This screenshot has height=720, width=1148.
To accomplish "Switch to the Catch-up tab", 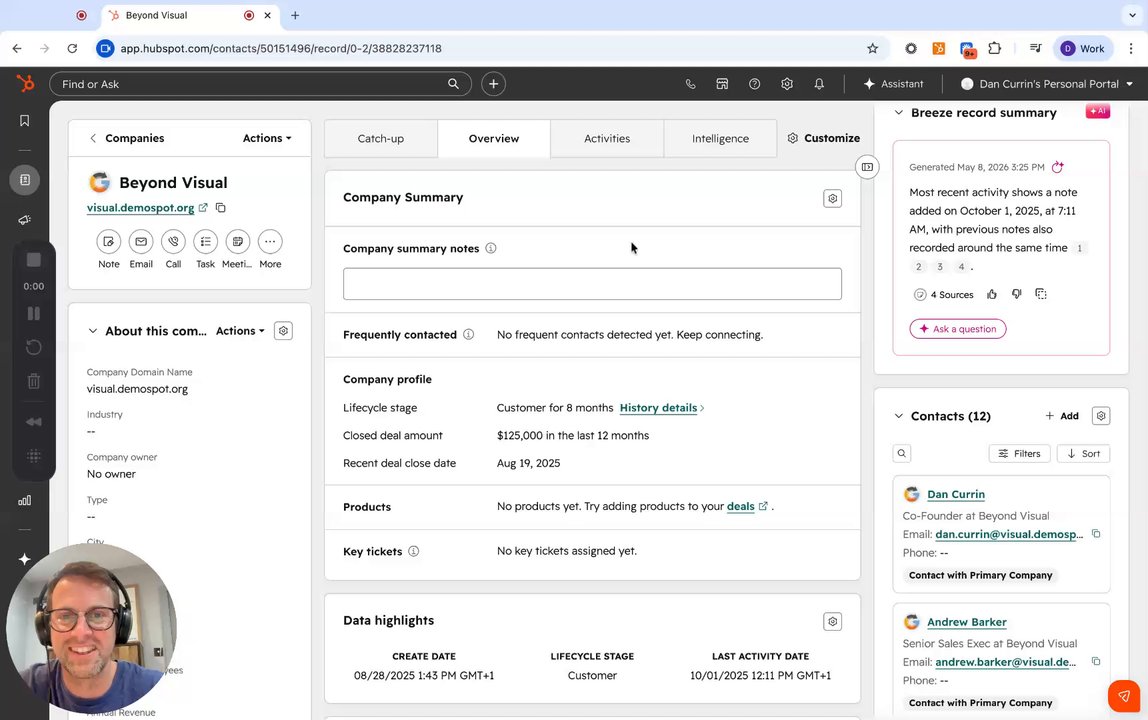I will click(x=381, y=138).
